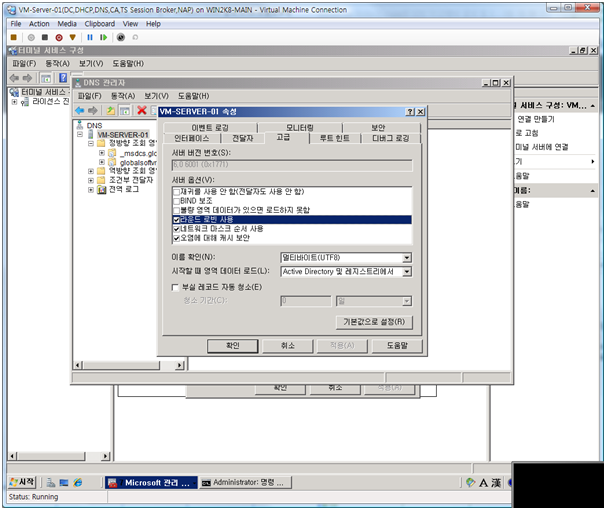
Task: Click Show Desktop icon in quick launch
Action: (64, 482)
